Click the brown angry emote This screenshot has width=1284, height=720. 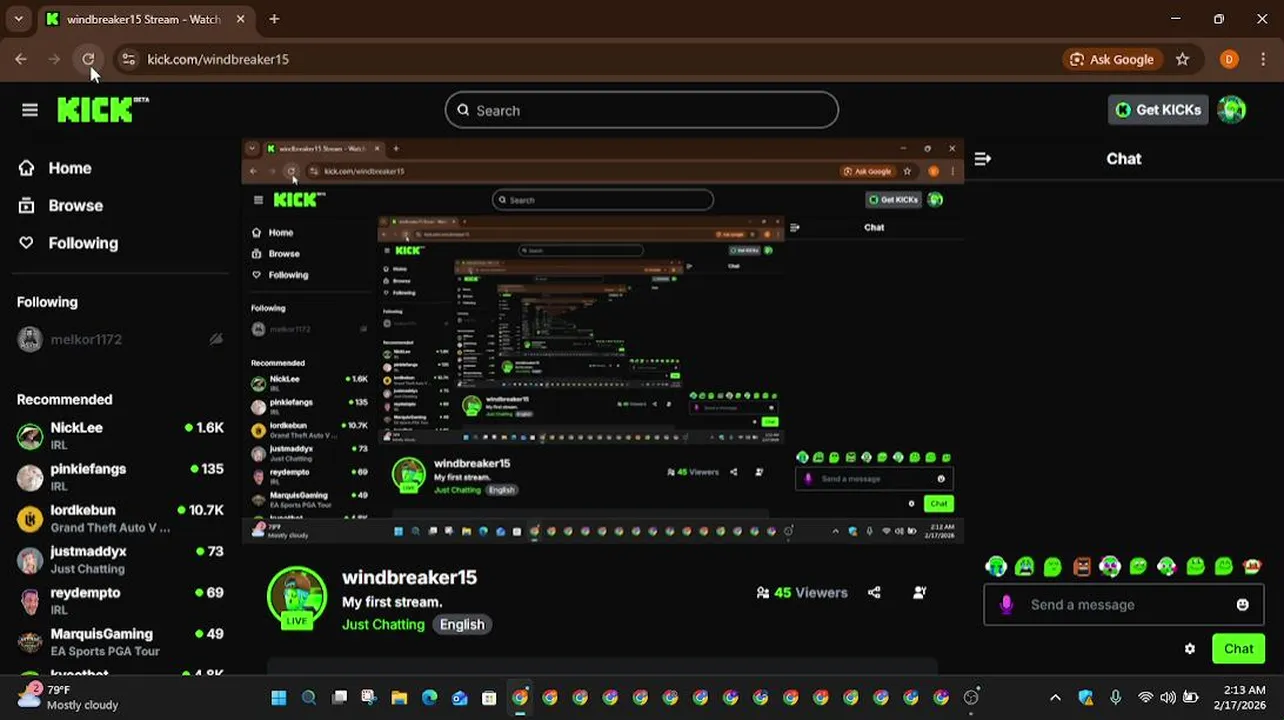coord(1081,567)
